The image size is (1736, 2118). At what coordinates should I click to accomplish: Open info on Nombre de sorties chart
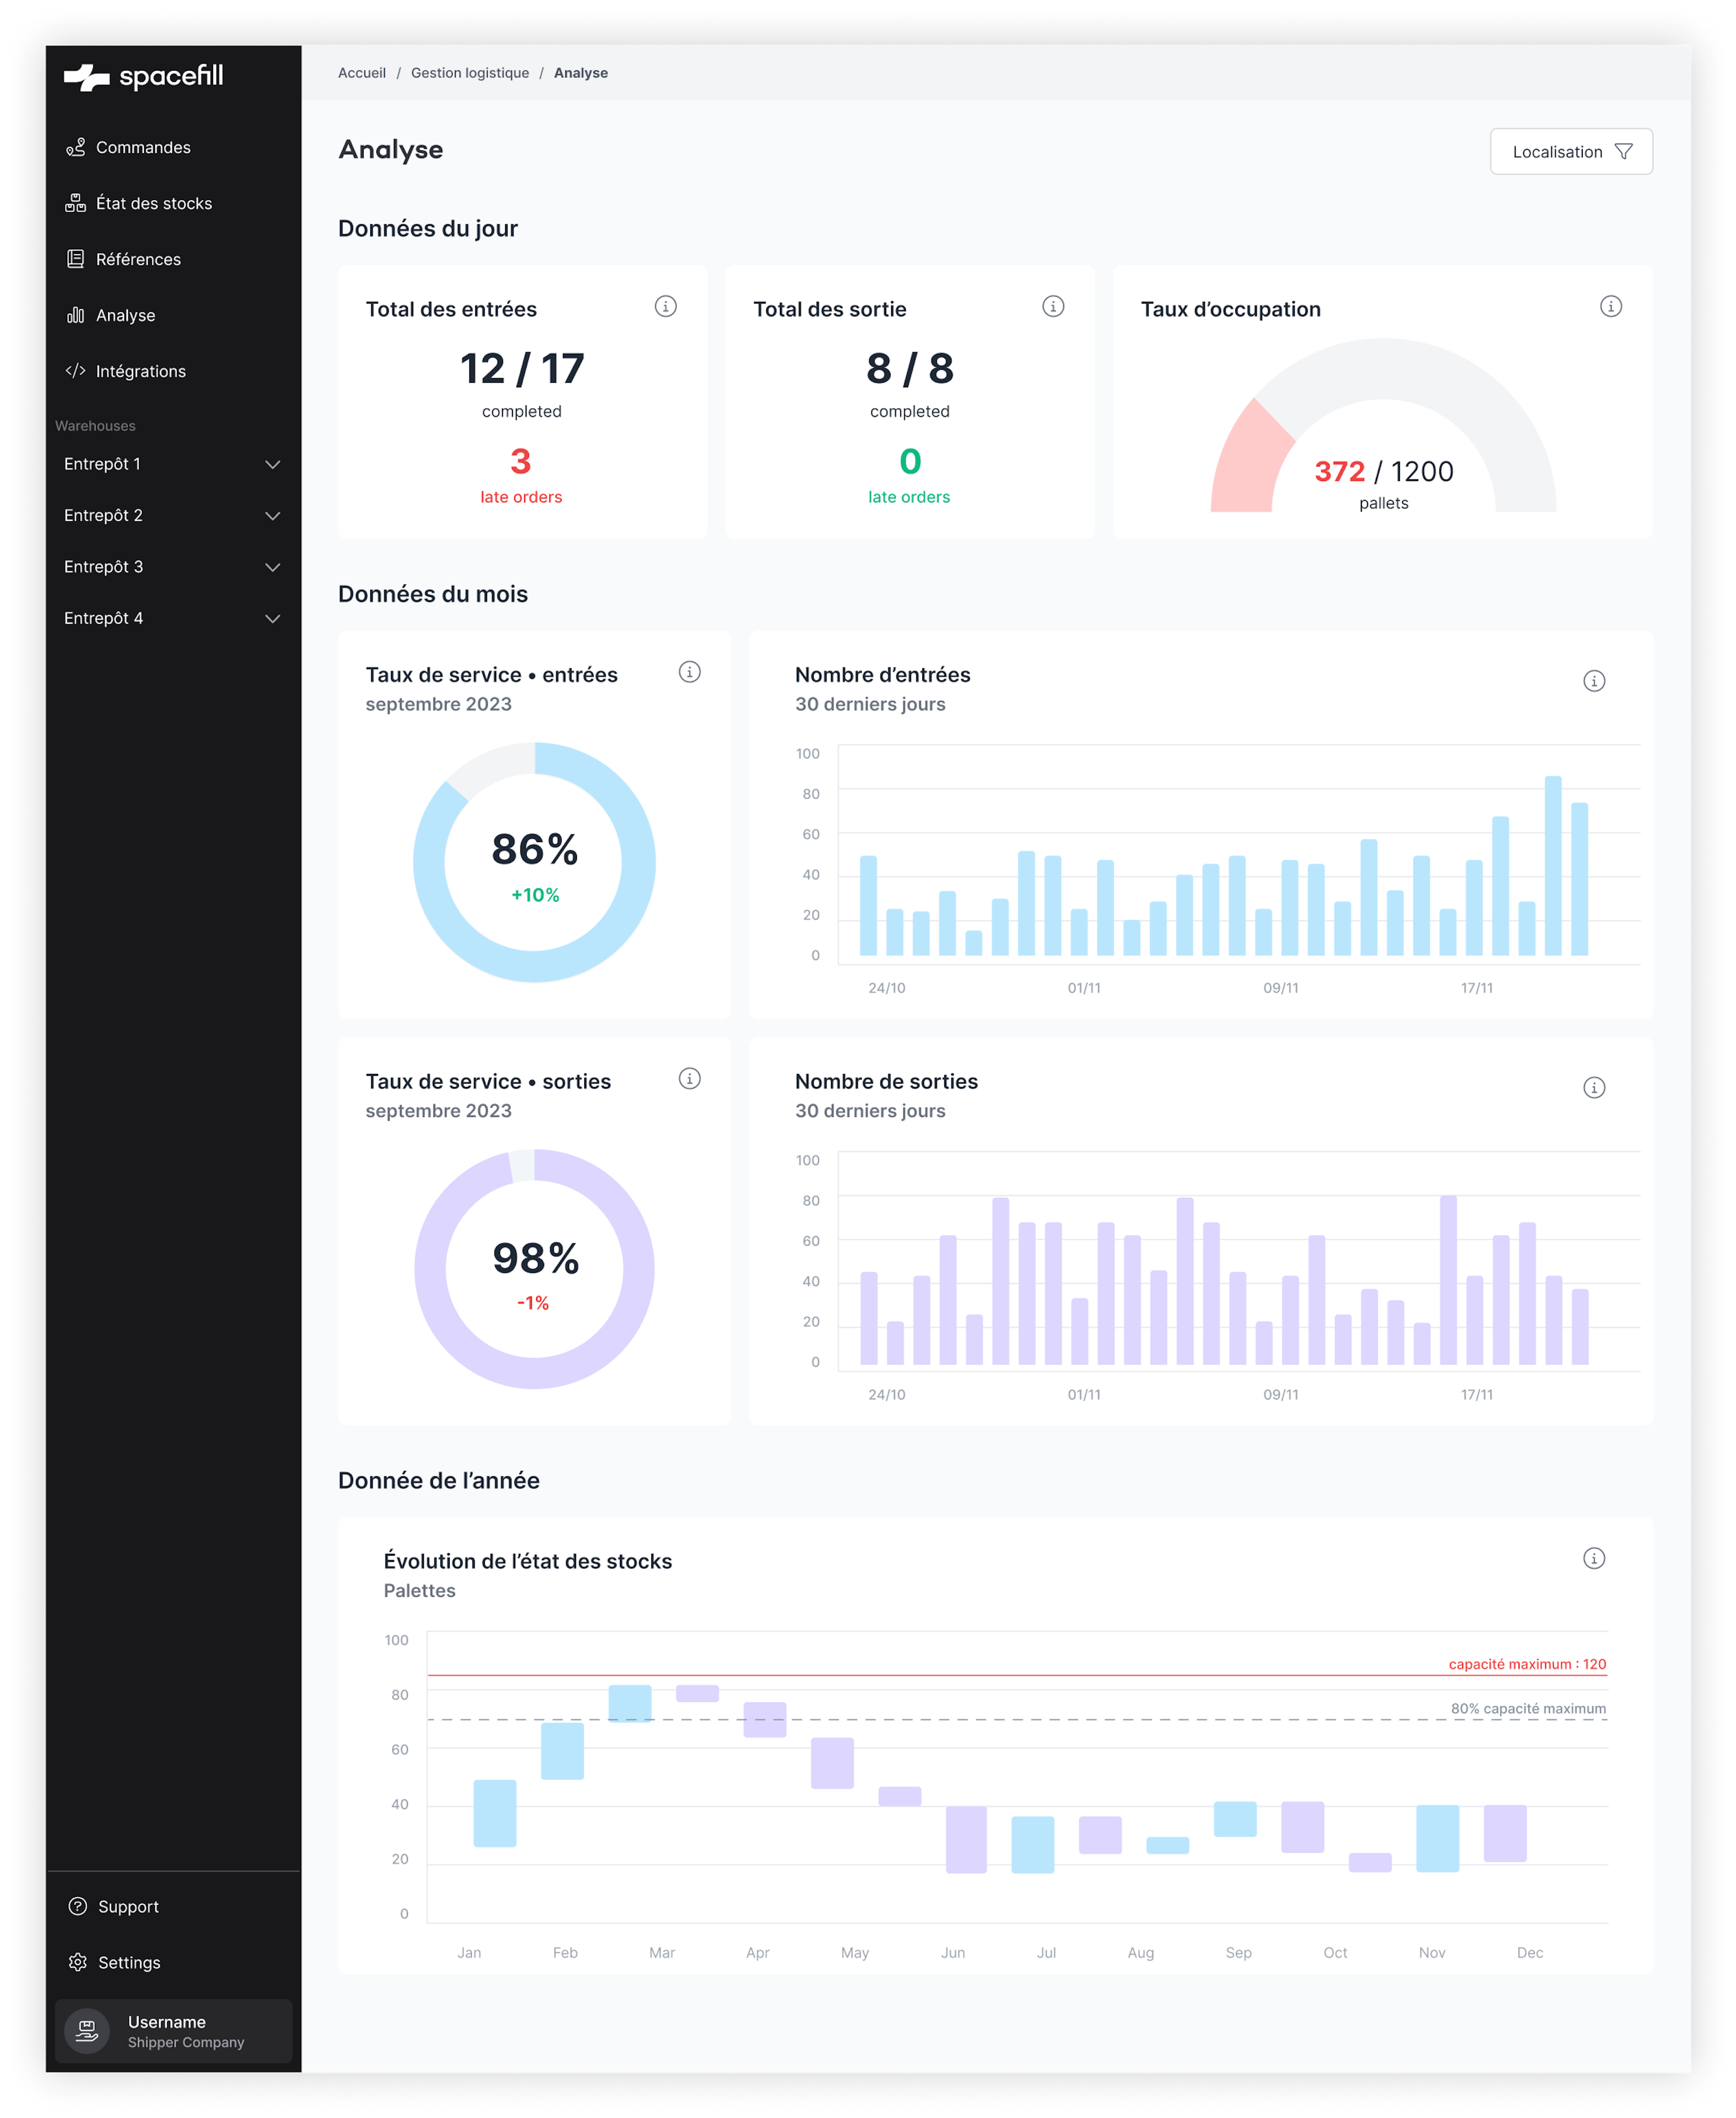(1594, 1087)
